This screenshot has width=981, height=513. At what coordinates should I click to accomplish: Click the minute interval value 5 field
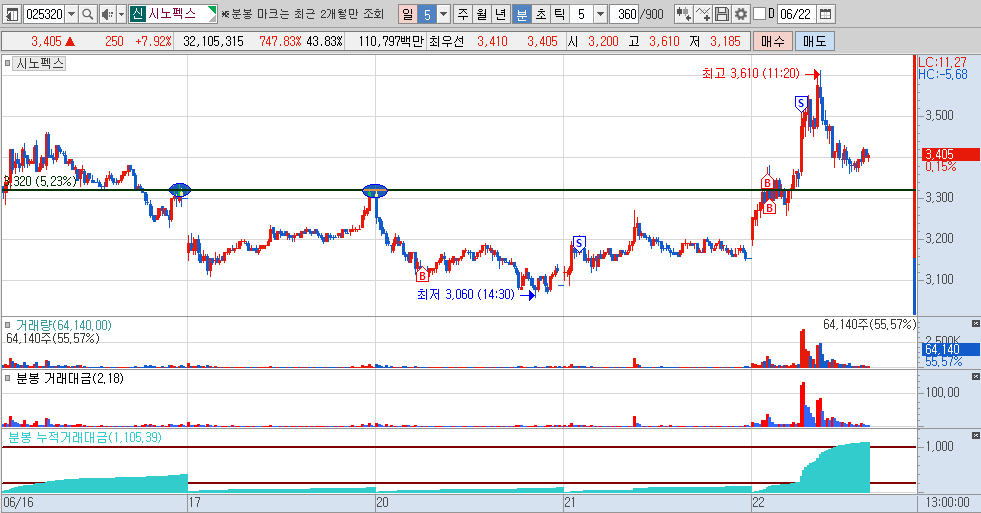tap(582, 14)
